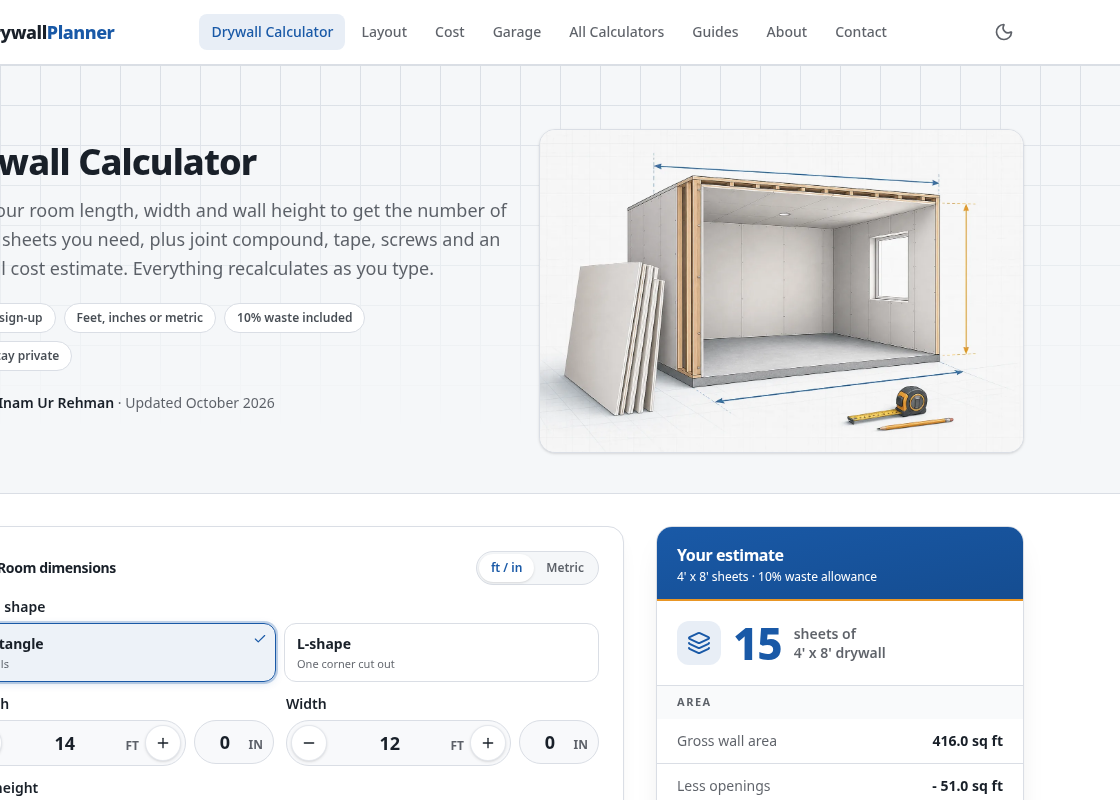
Task: Click the DrywallPlanner logo
Action: tap(57, 32)
